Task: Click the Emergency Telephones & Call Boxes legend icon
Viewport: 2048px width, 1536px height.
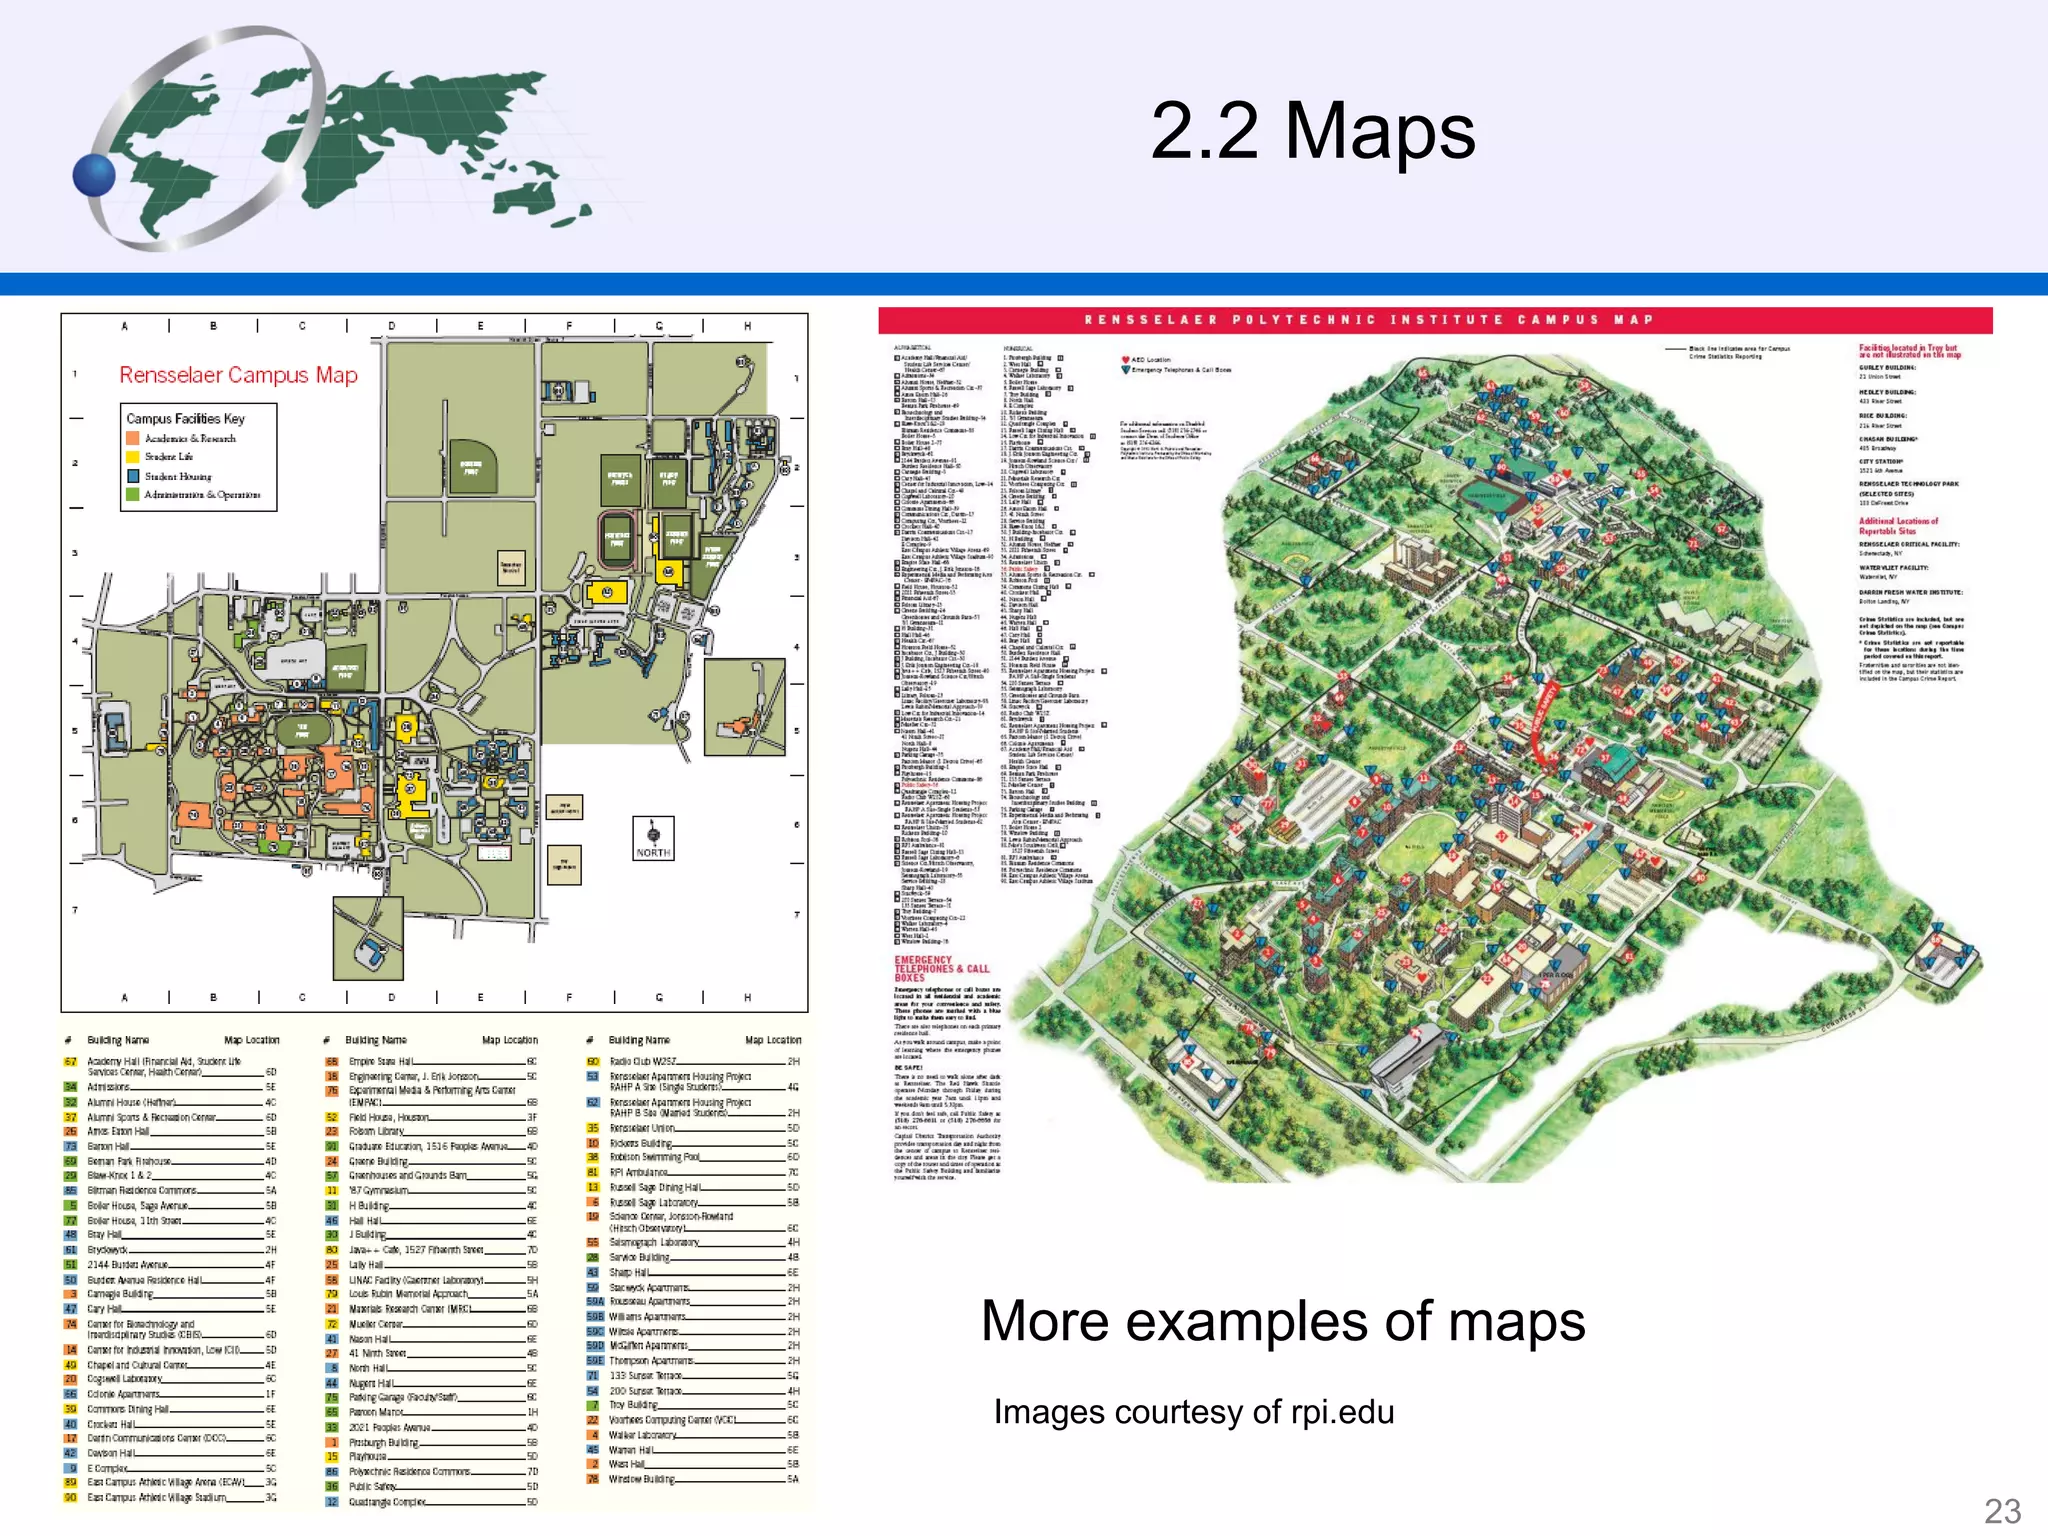Action: (1126, 370)
